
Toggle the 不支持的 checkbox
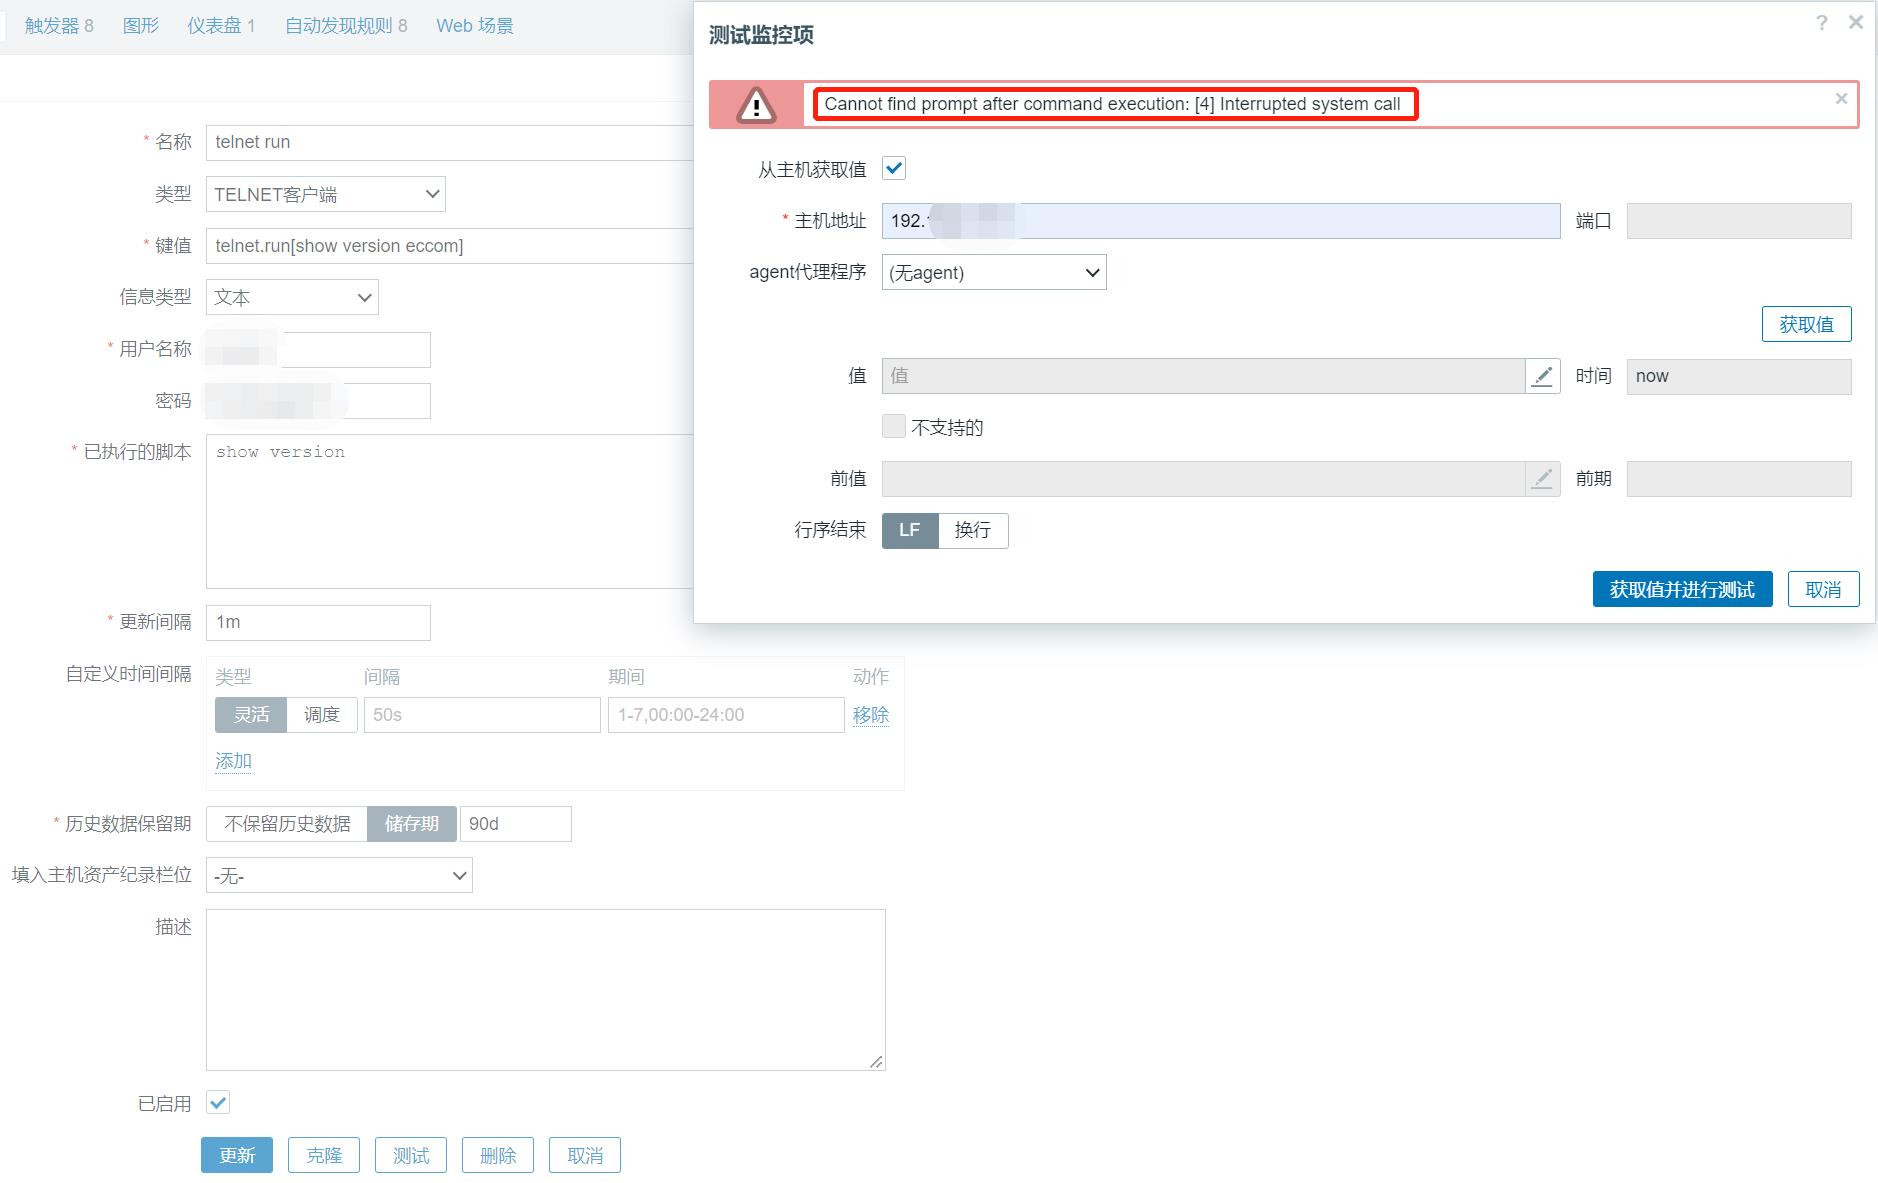coord(894,427)
